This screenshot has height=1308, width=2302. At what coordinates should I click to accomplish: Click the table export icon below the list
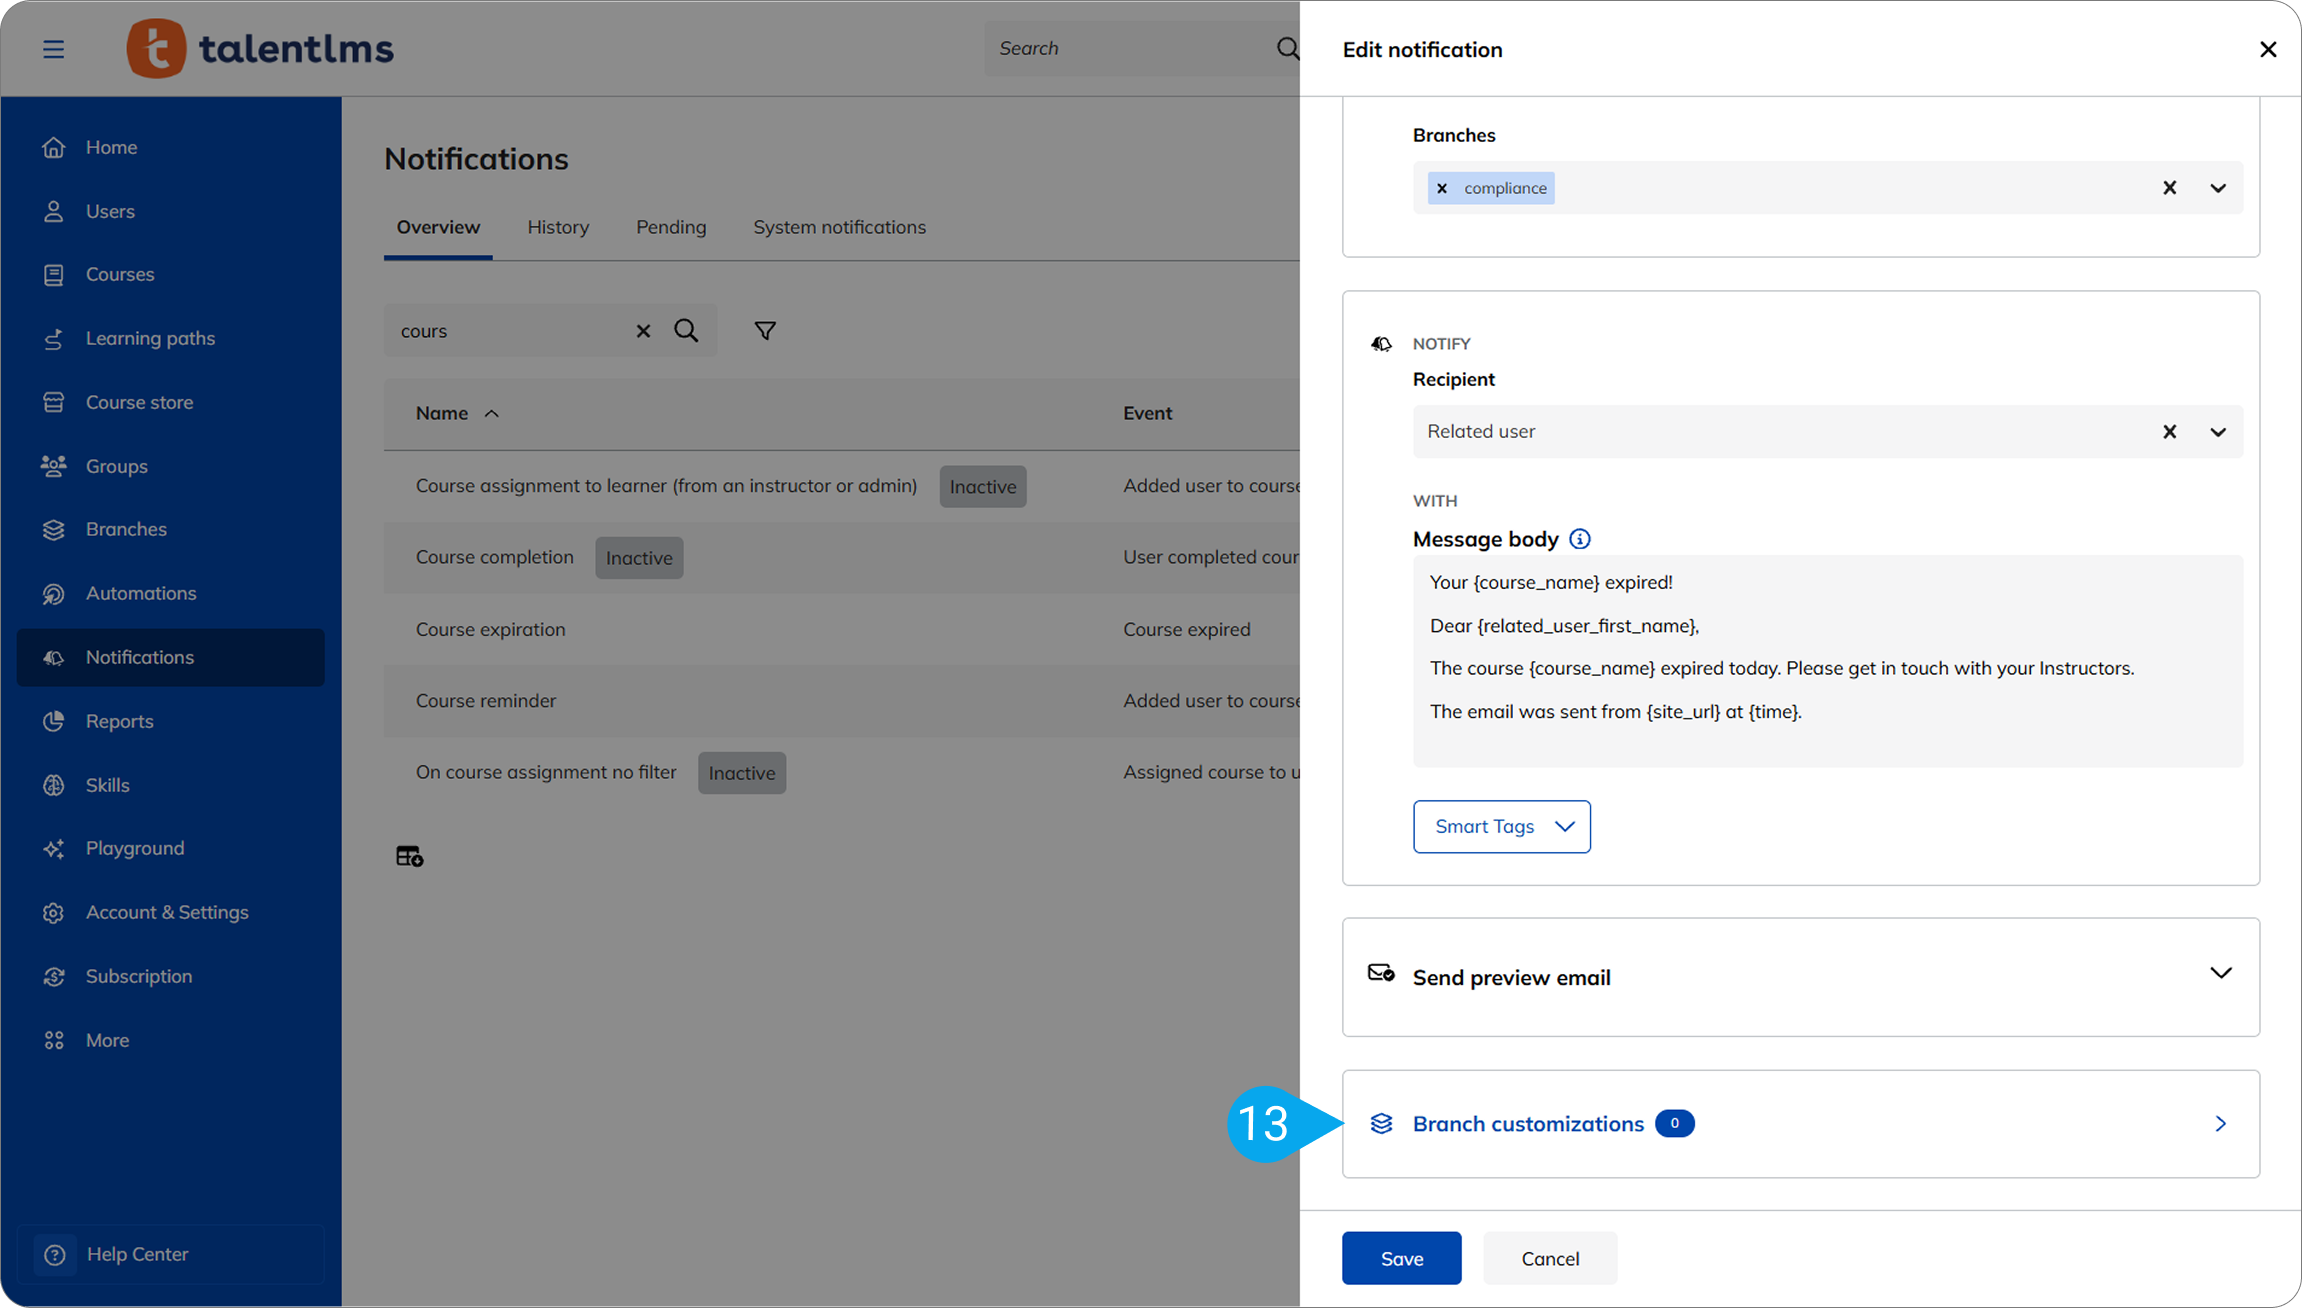pyautogui.click(x=409, y=856)
